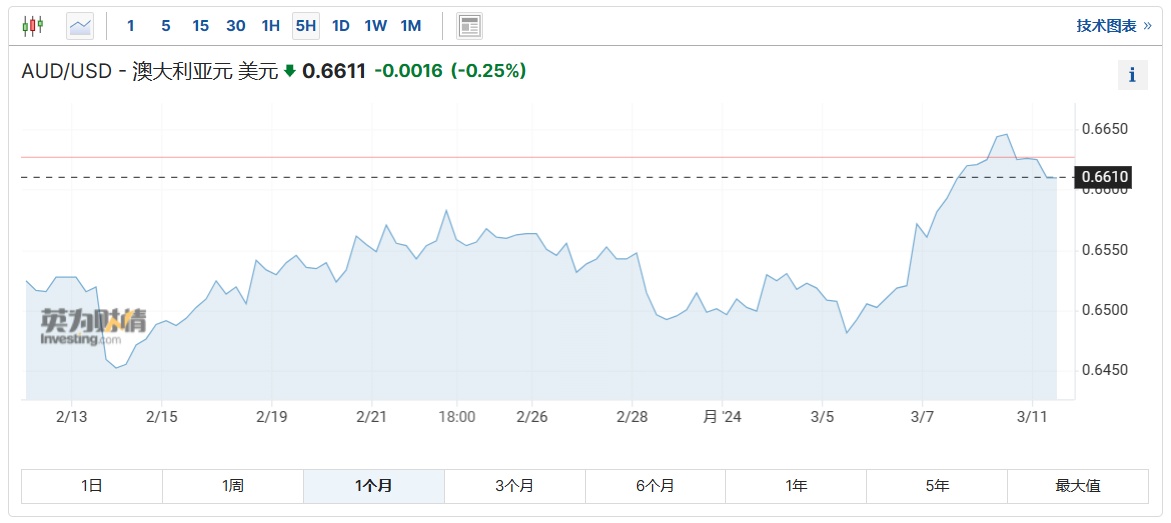
Task: Switch to candlestick chart type
Action: (33, 26)
